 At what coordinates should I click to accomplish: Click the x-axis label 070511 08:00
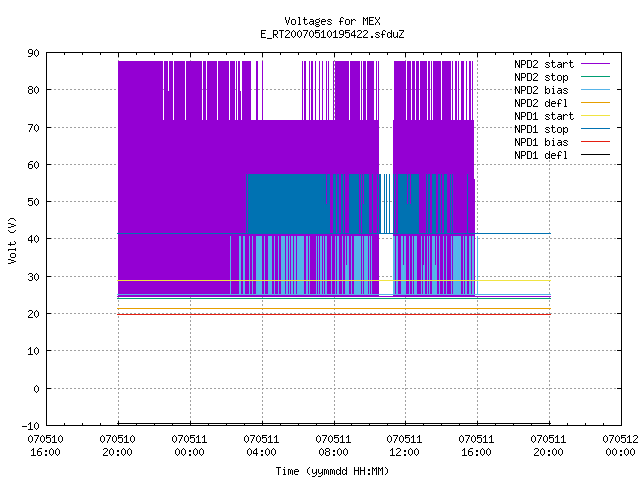coord(333,446)
